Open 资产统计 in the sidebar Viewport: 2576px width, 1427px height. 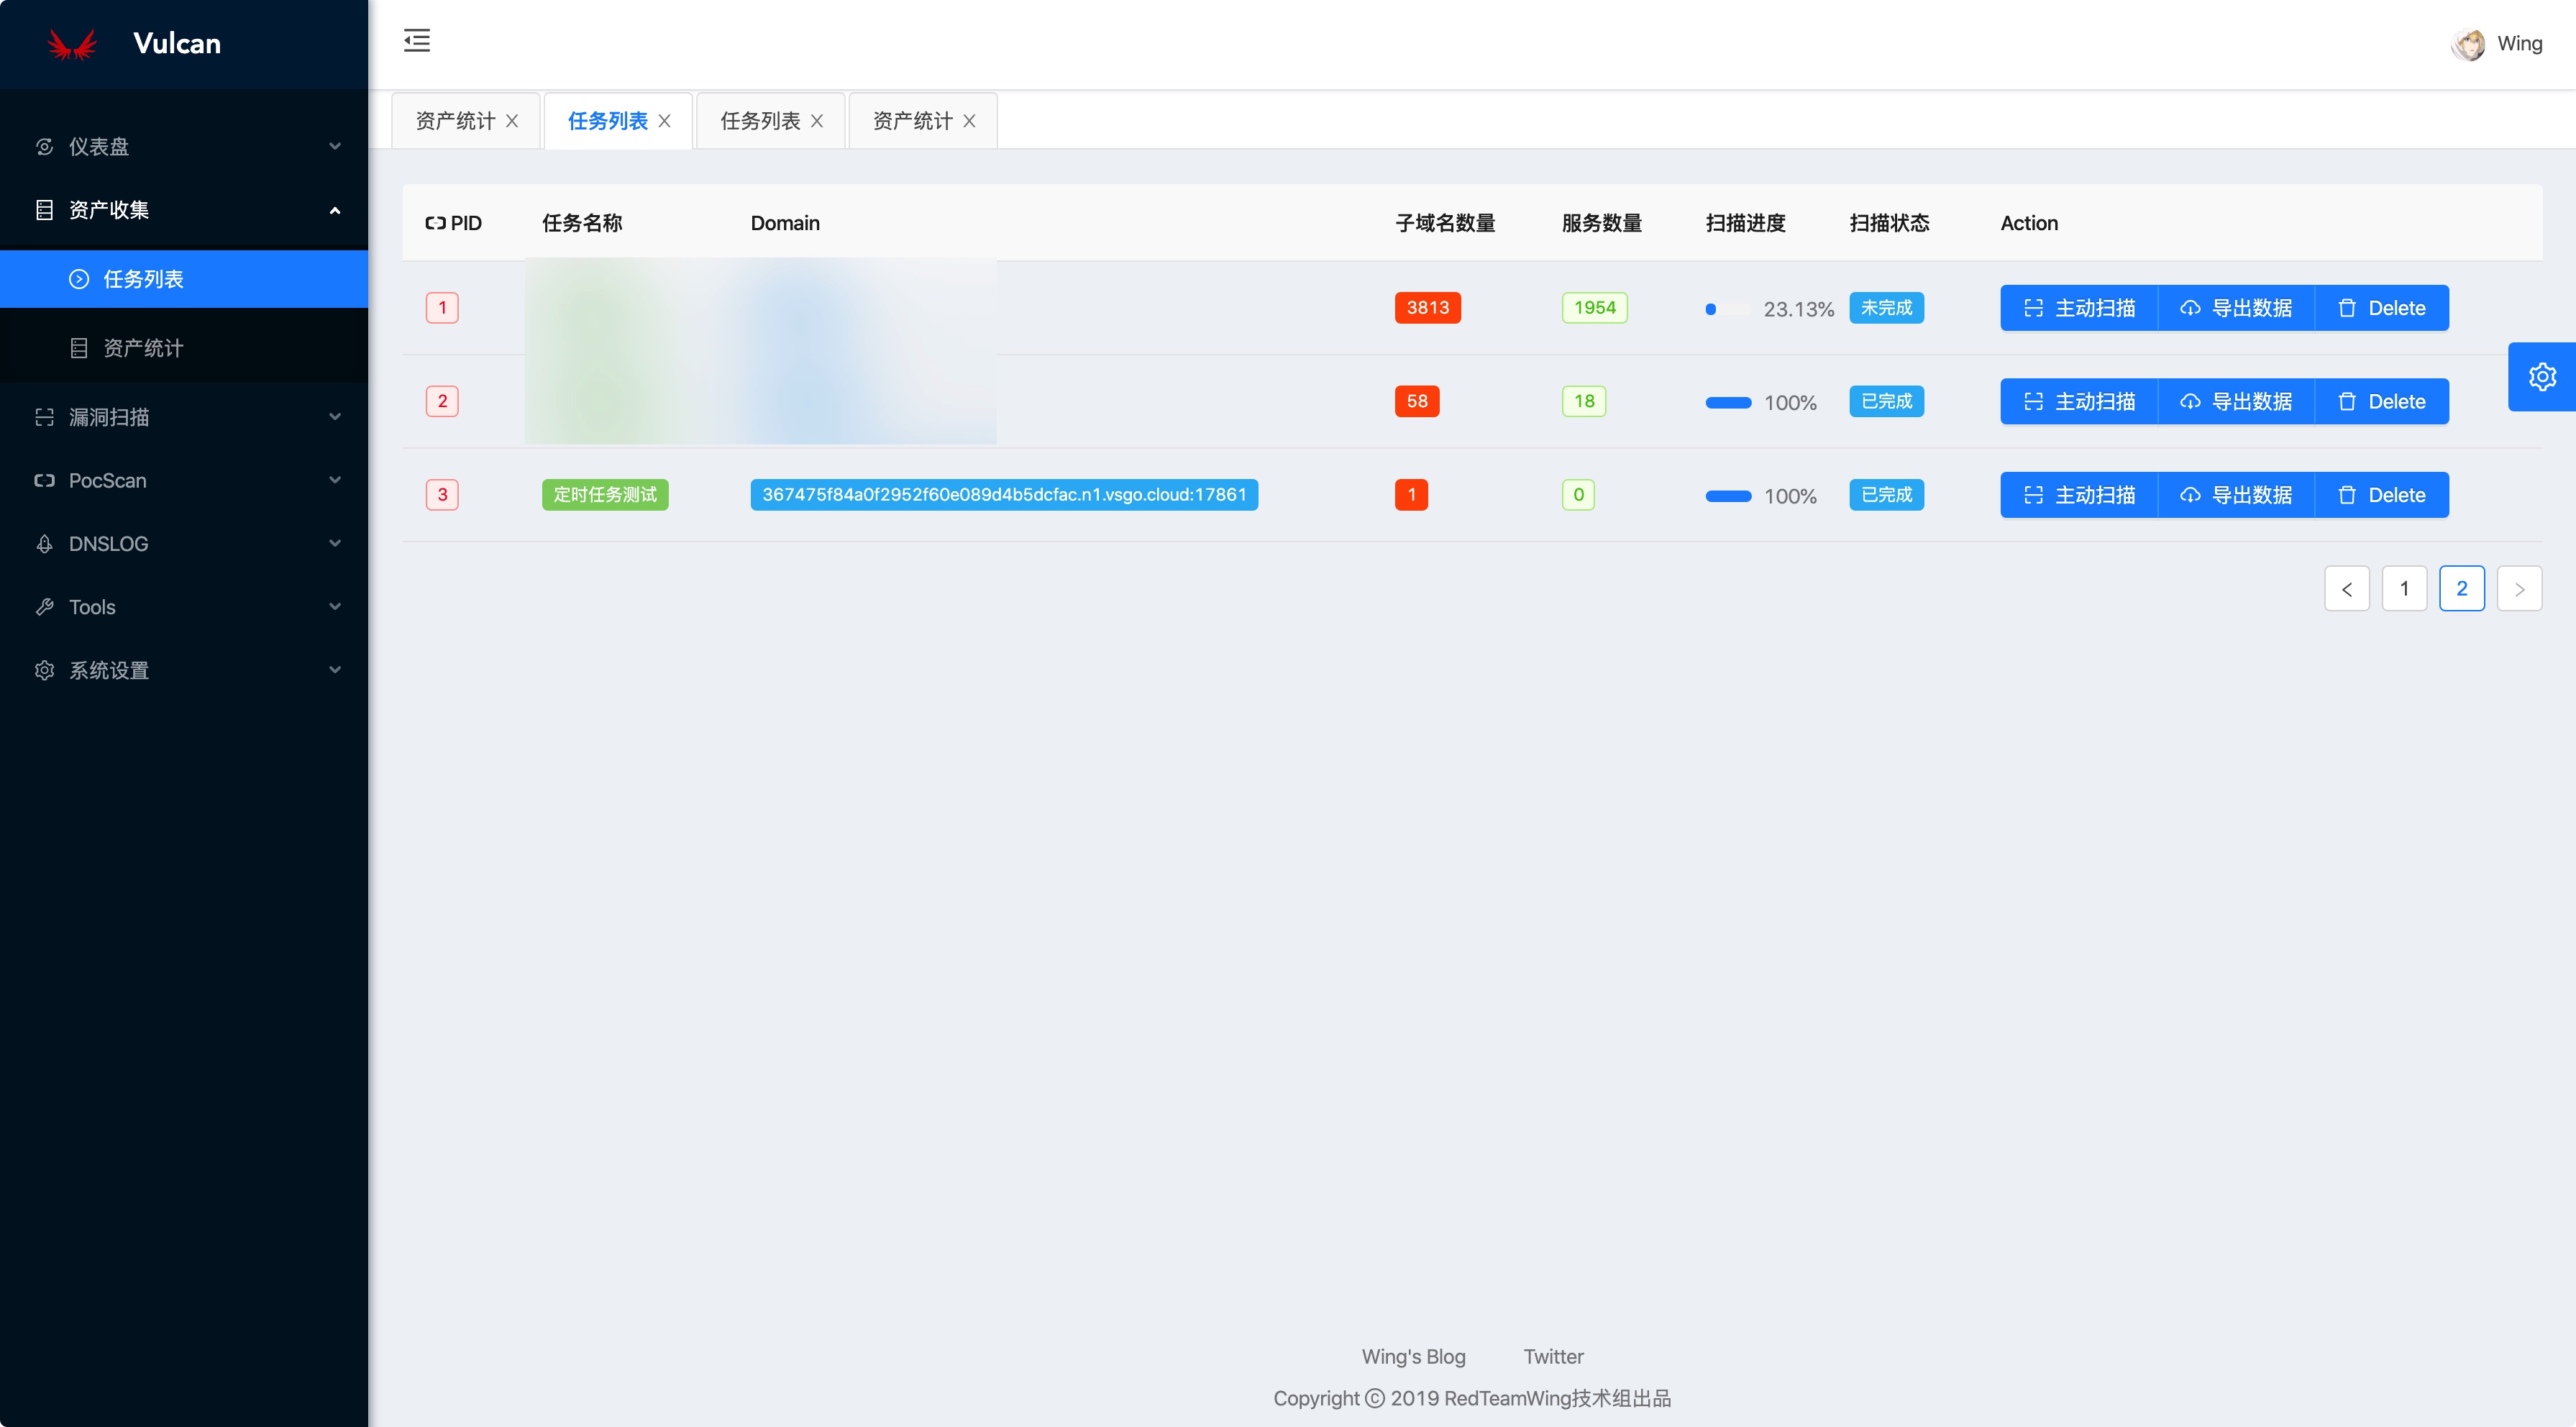[x=143, y=348]
